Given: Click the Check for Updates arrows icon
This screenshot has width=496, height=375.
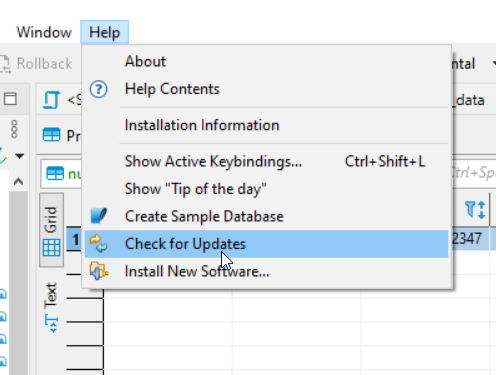Looking at the screenshot, I should [99, 243].
